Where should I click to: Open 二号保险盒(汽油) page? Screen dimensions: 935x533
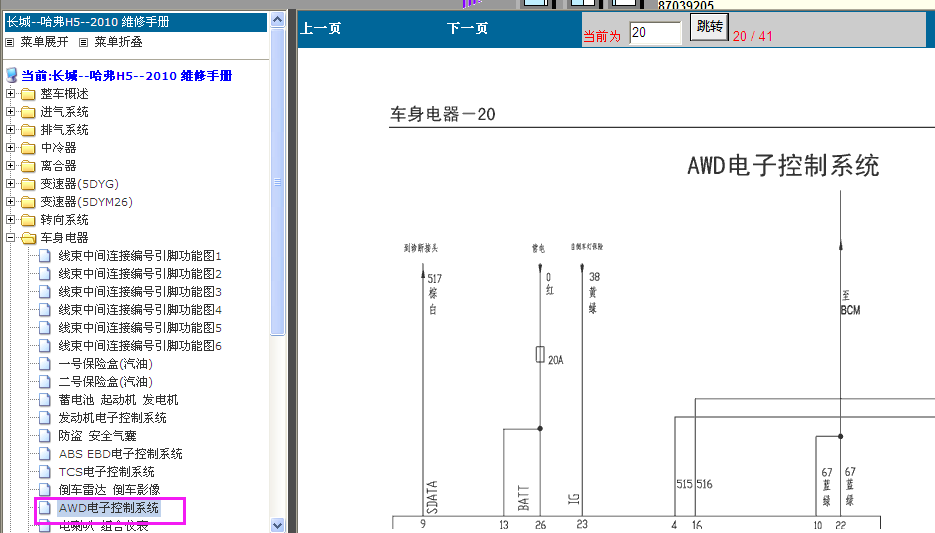tap(106, 382)
